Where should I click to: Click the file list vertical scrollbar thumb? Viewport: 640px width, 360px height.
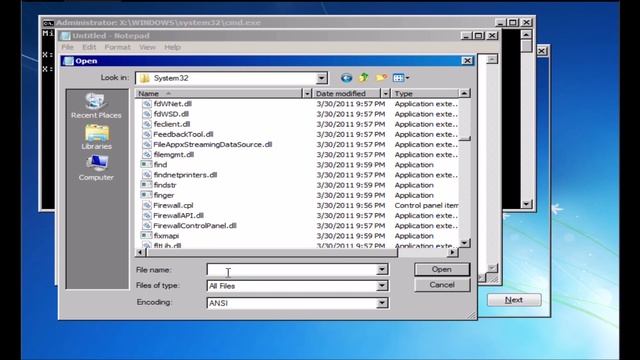pyautogui.click(x=464, y=138)
